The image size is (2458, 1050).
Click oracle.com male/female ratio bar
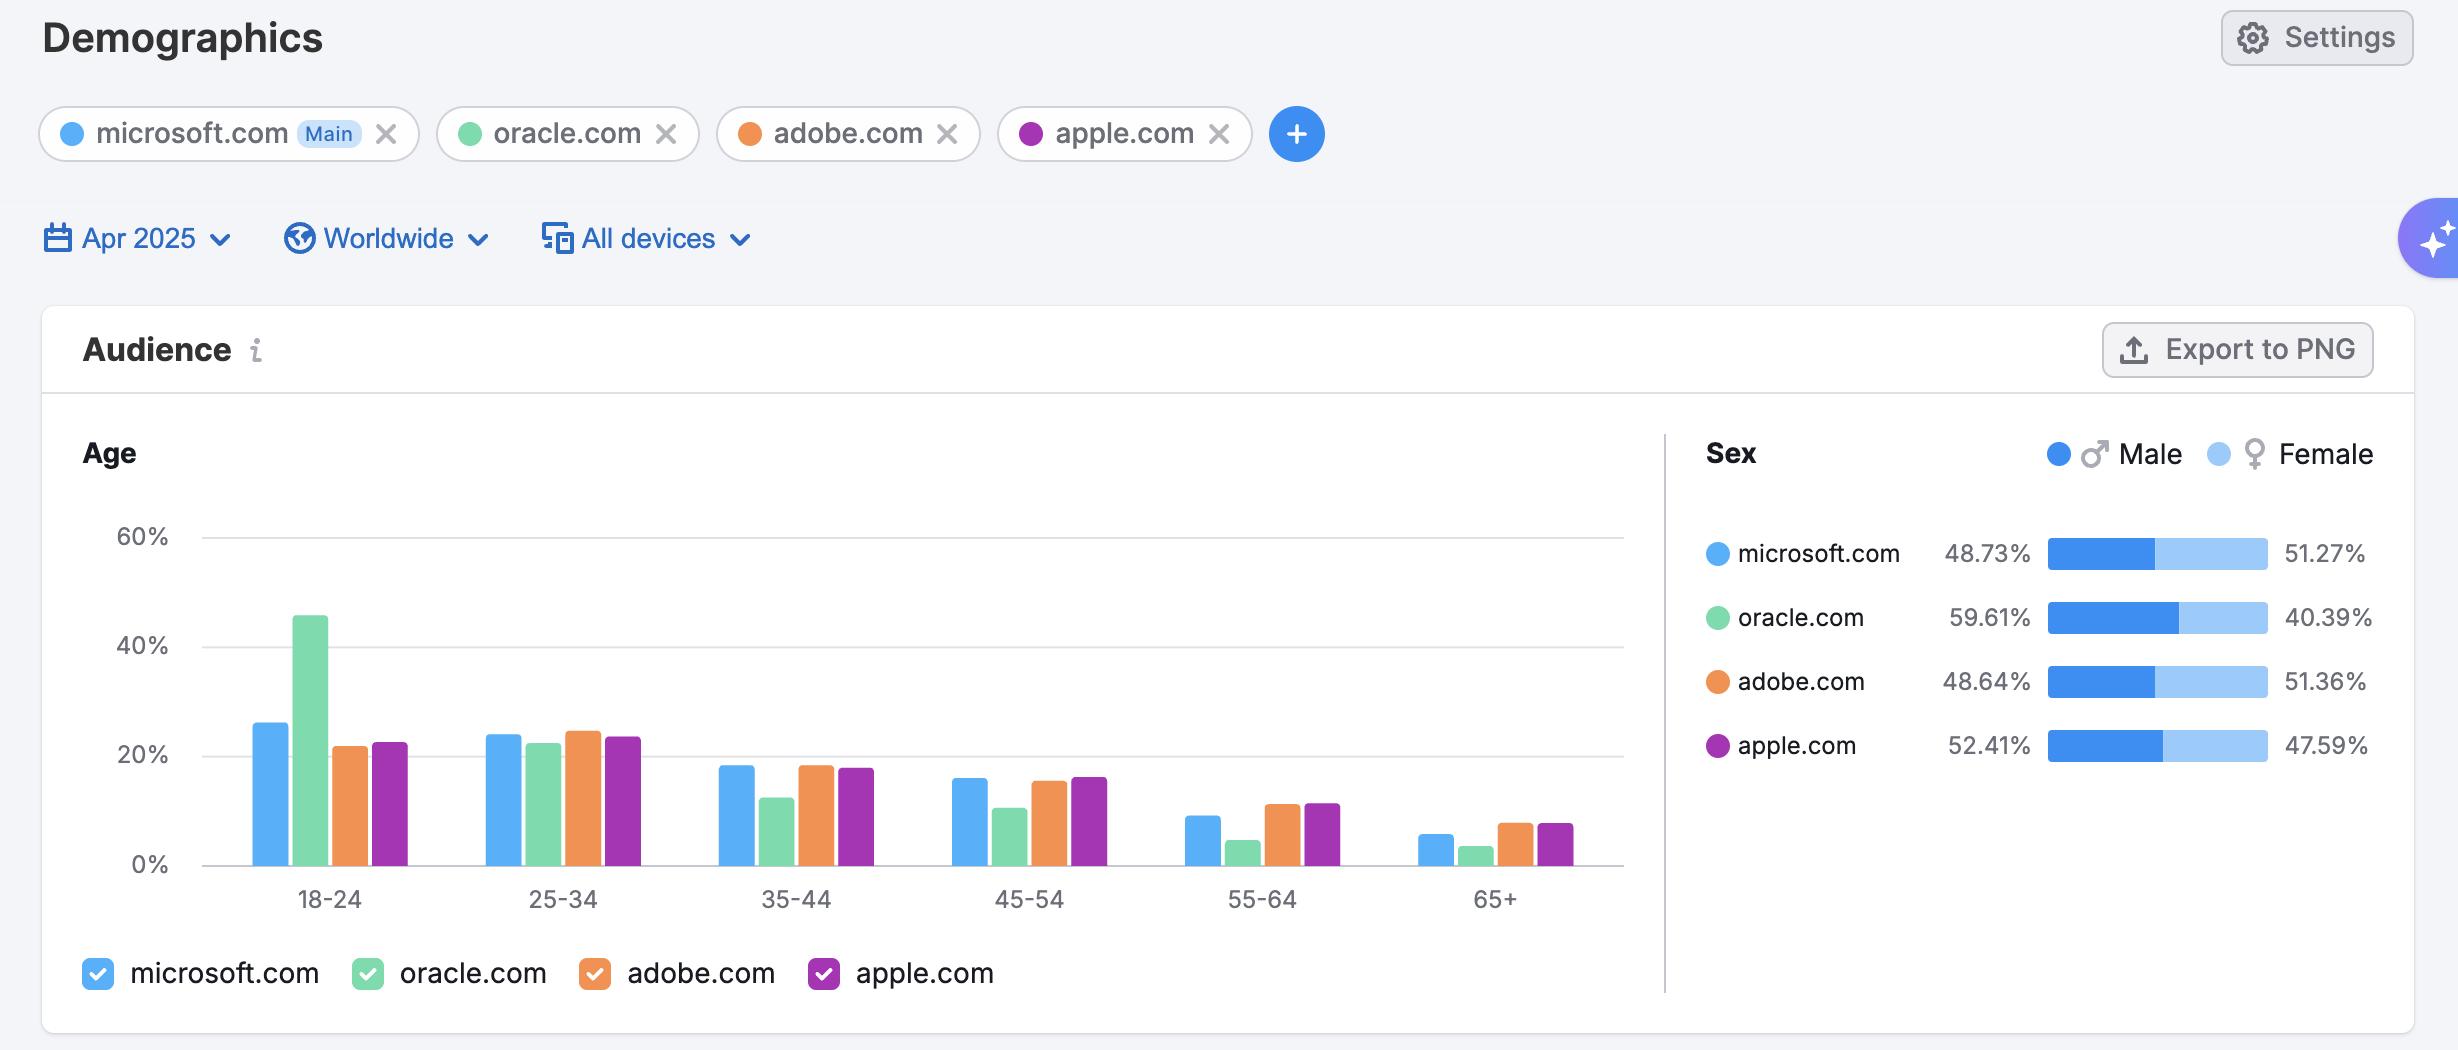point(2157,618)
